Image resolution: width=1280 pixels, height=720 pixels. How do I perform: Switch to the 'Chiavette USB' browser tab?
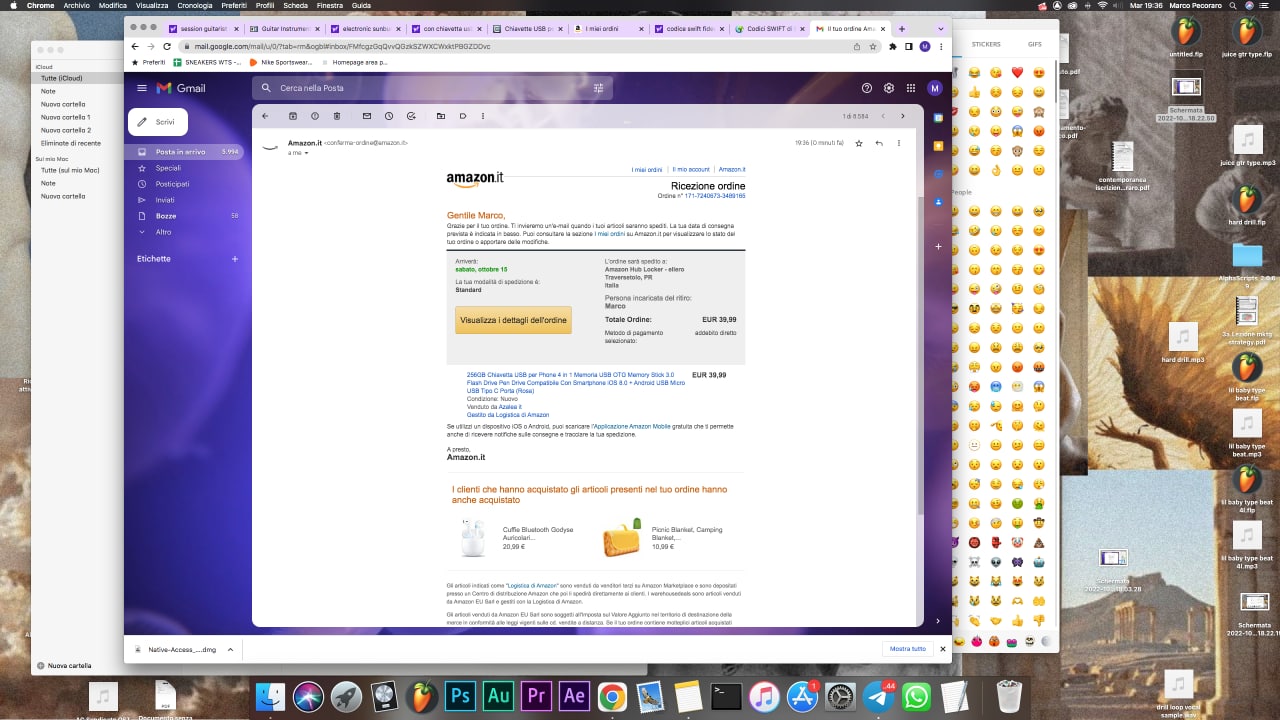[530, 29]
